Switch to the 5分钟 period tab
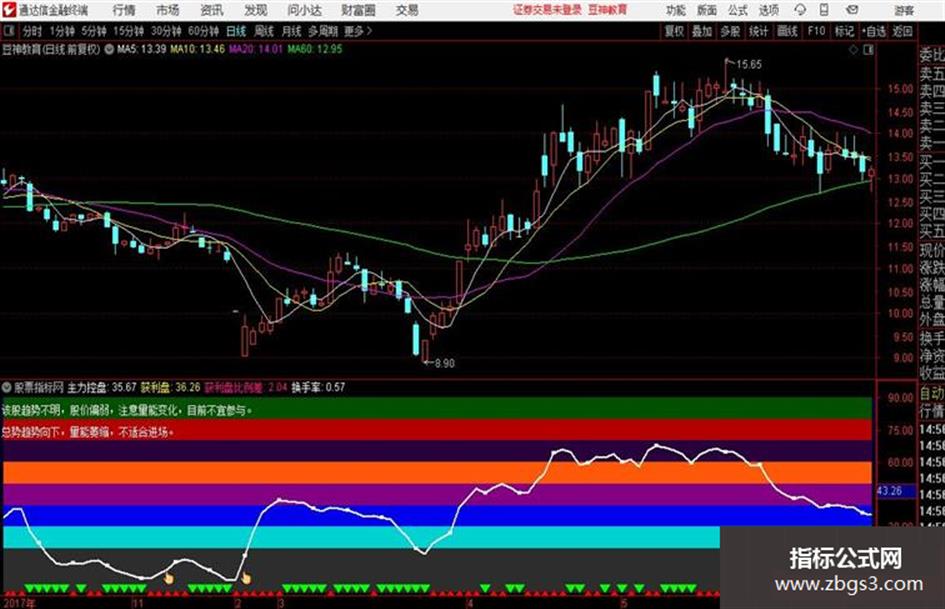945x609 pixels. pyautogui.click(x=94, y=31)
